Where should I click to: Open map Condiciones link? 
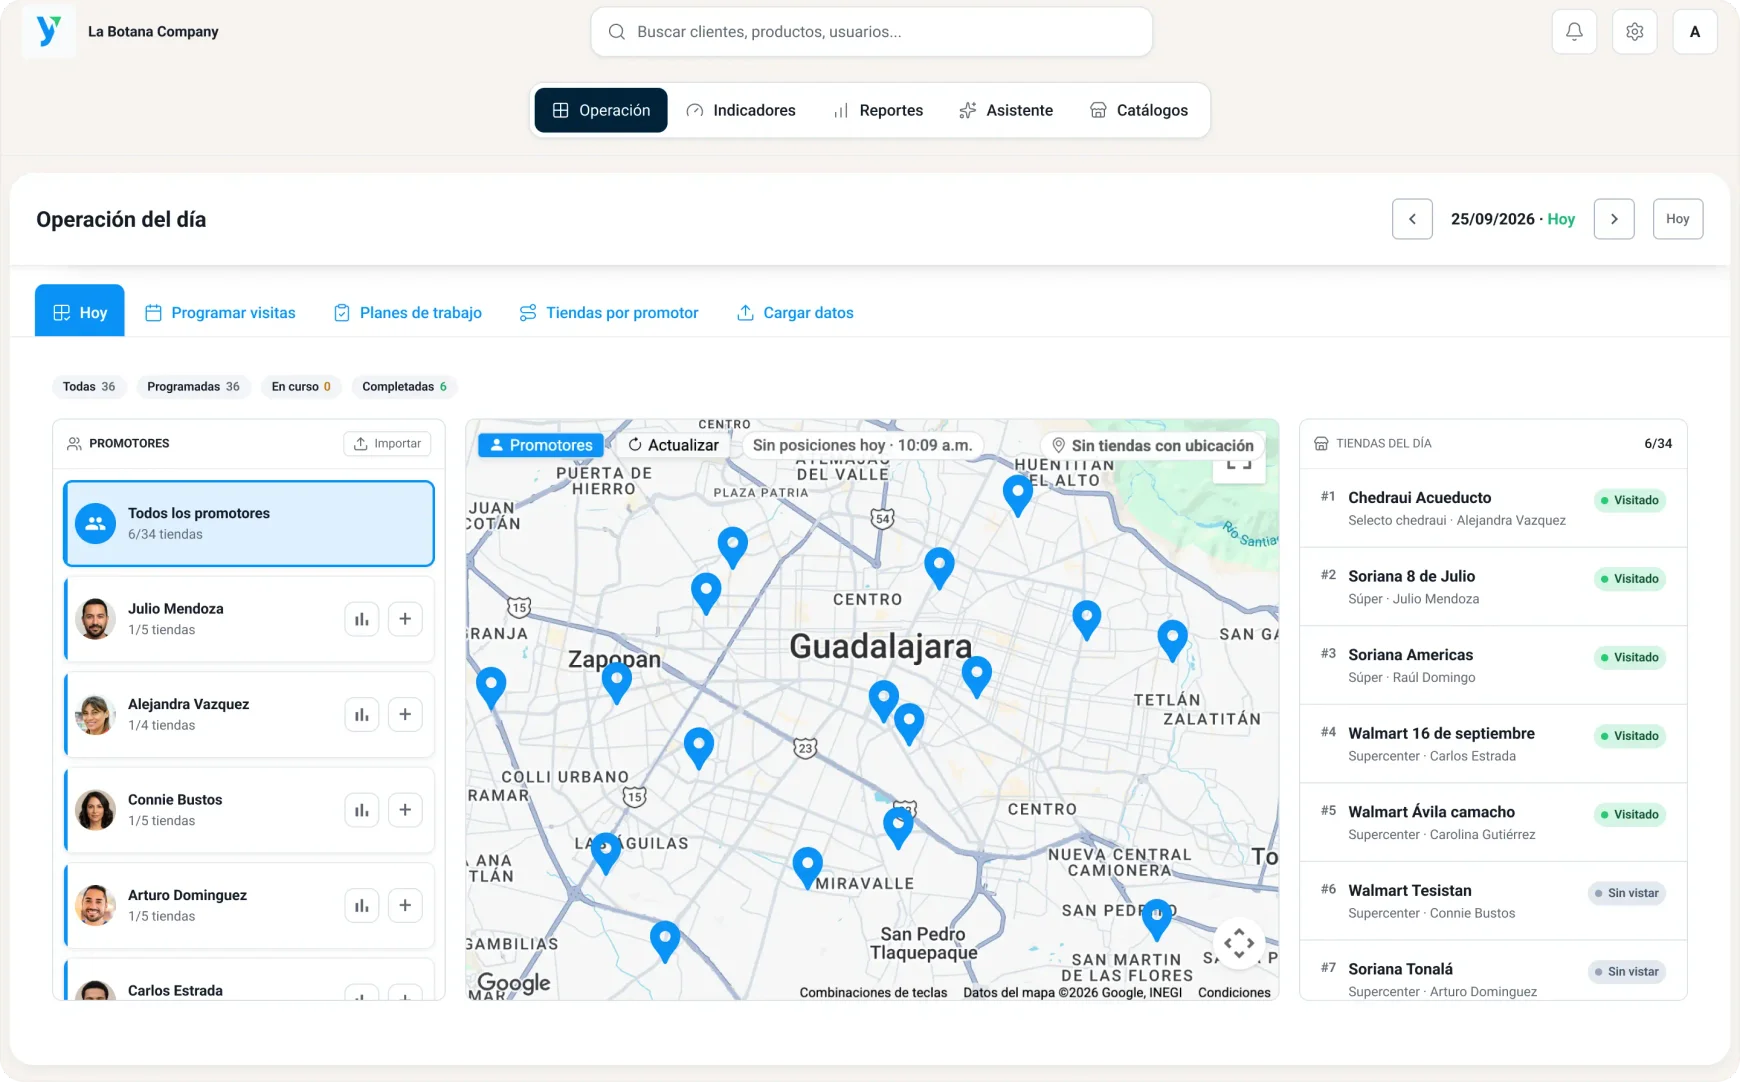1234,992
